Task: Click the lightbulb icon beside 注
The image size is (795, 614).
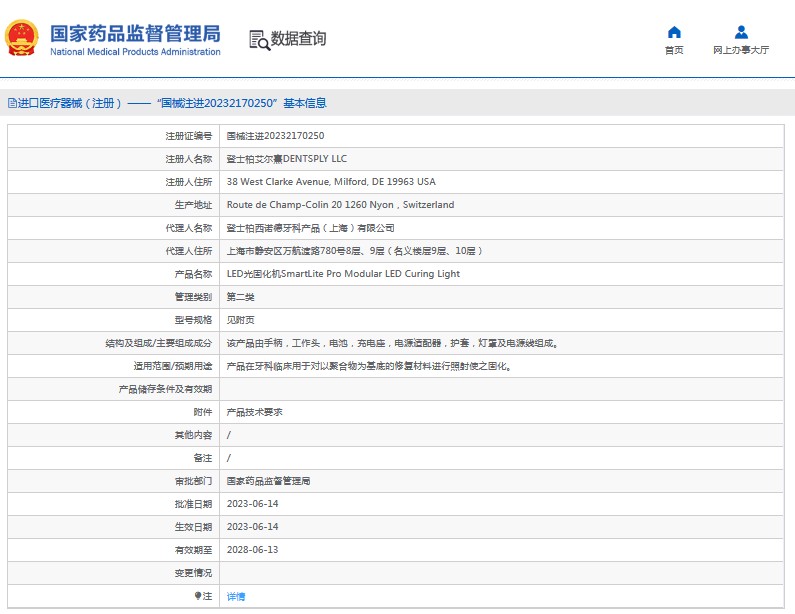Action: click(x=198, y=596)
